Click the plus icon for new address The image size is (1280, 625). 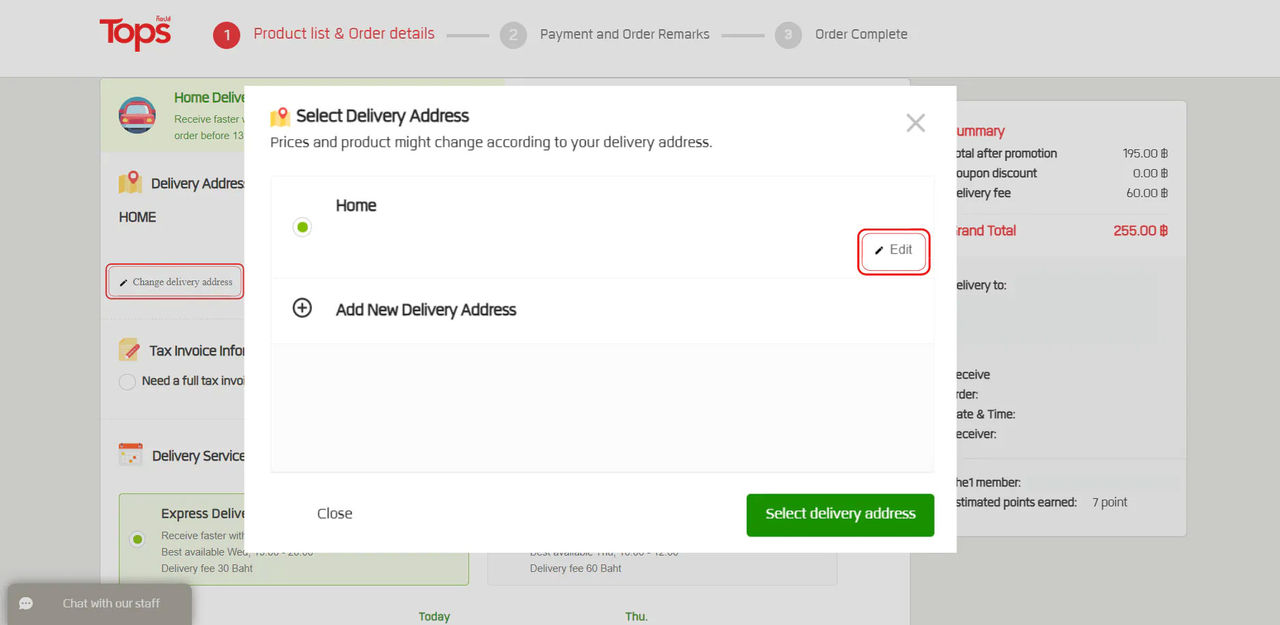click(x=302, y=308)
